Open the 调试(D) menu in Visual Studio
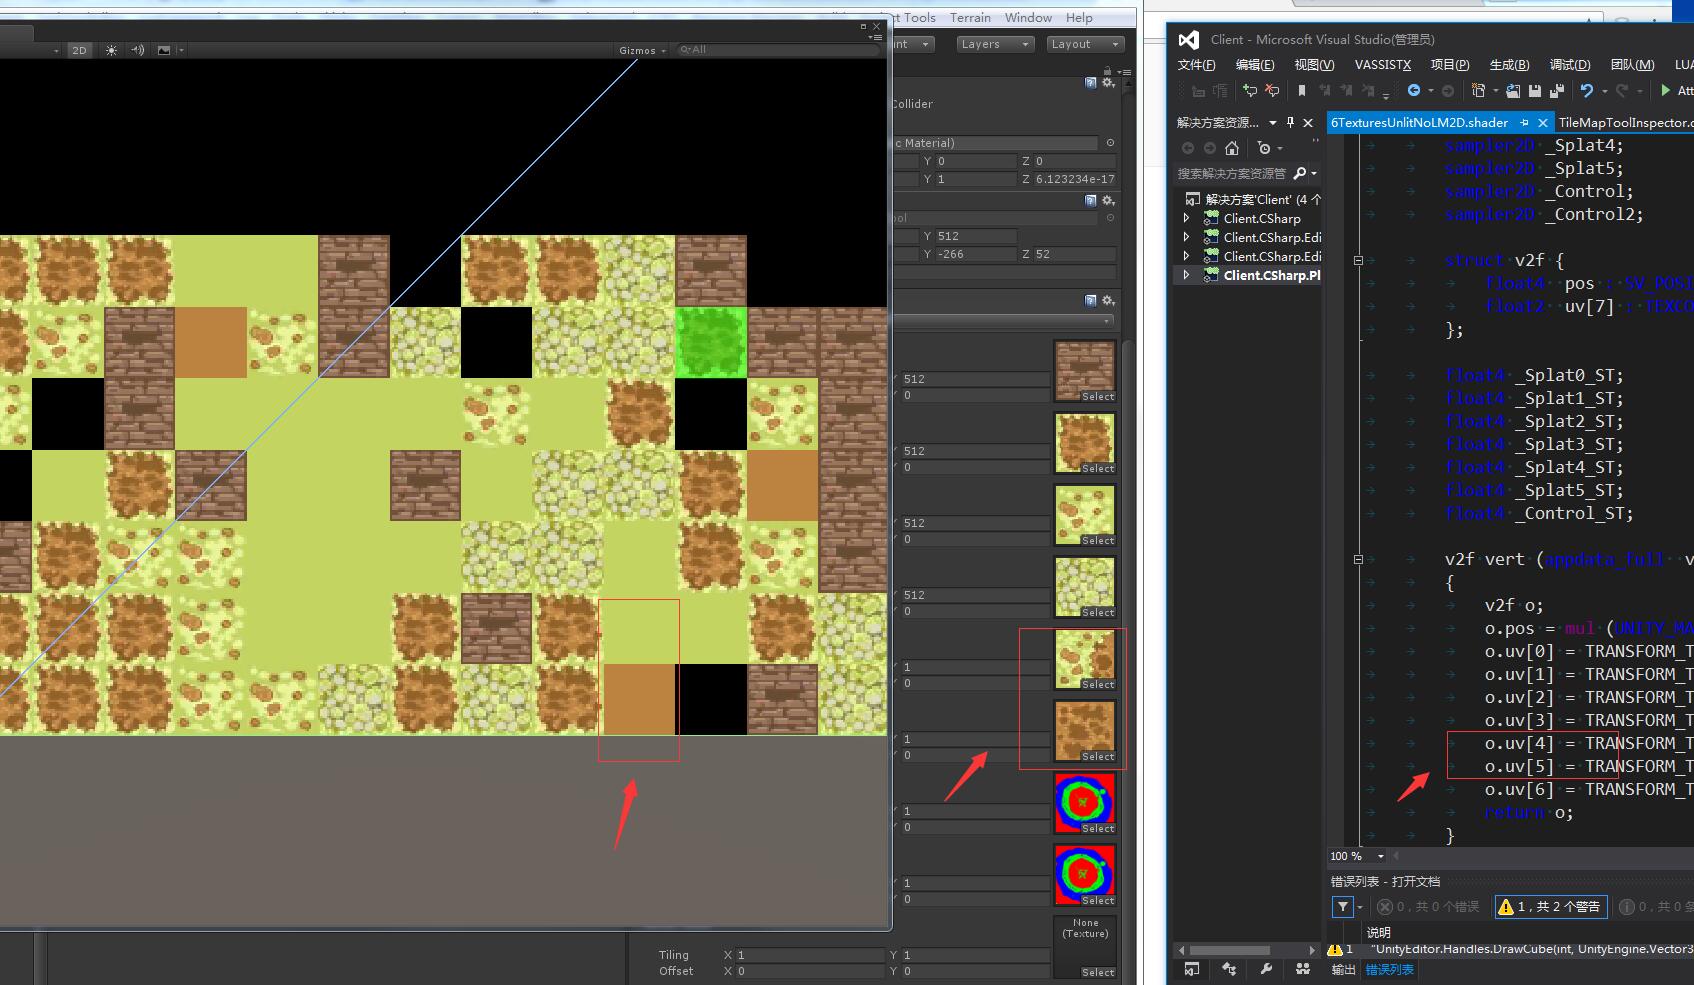Viewport: 1694px width, 985px height. (x=1570, y=64)
